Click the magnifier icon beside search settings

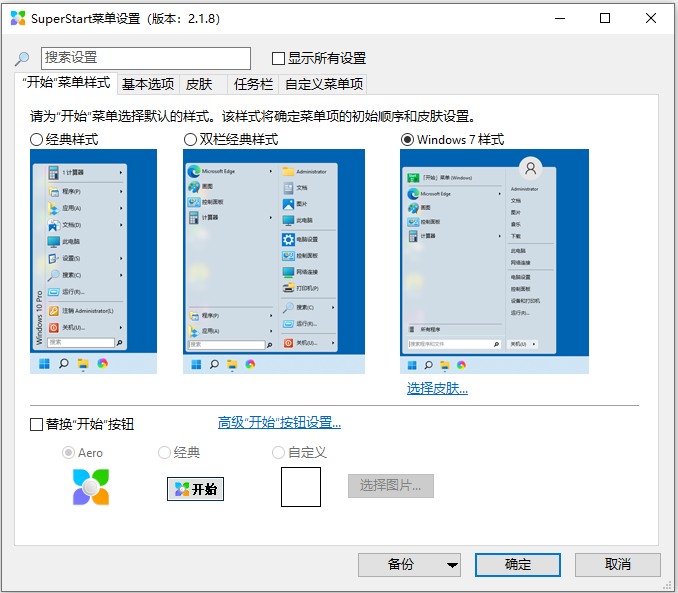22,58
